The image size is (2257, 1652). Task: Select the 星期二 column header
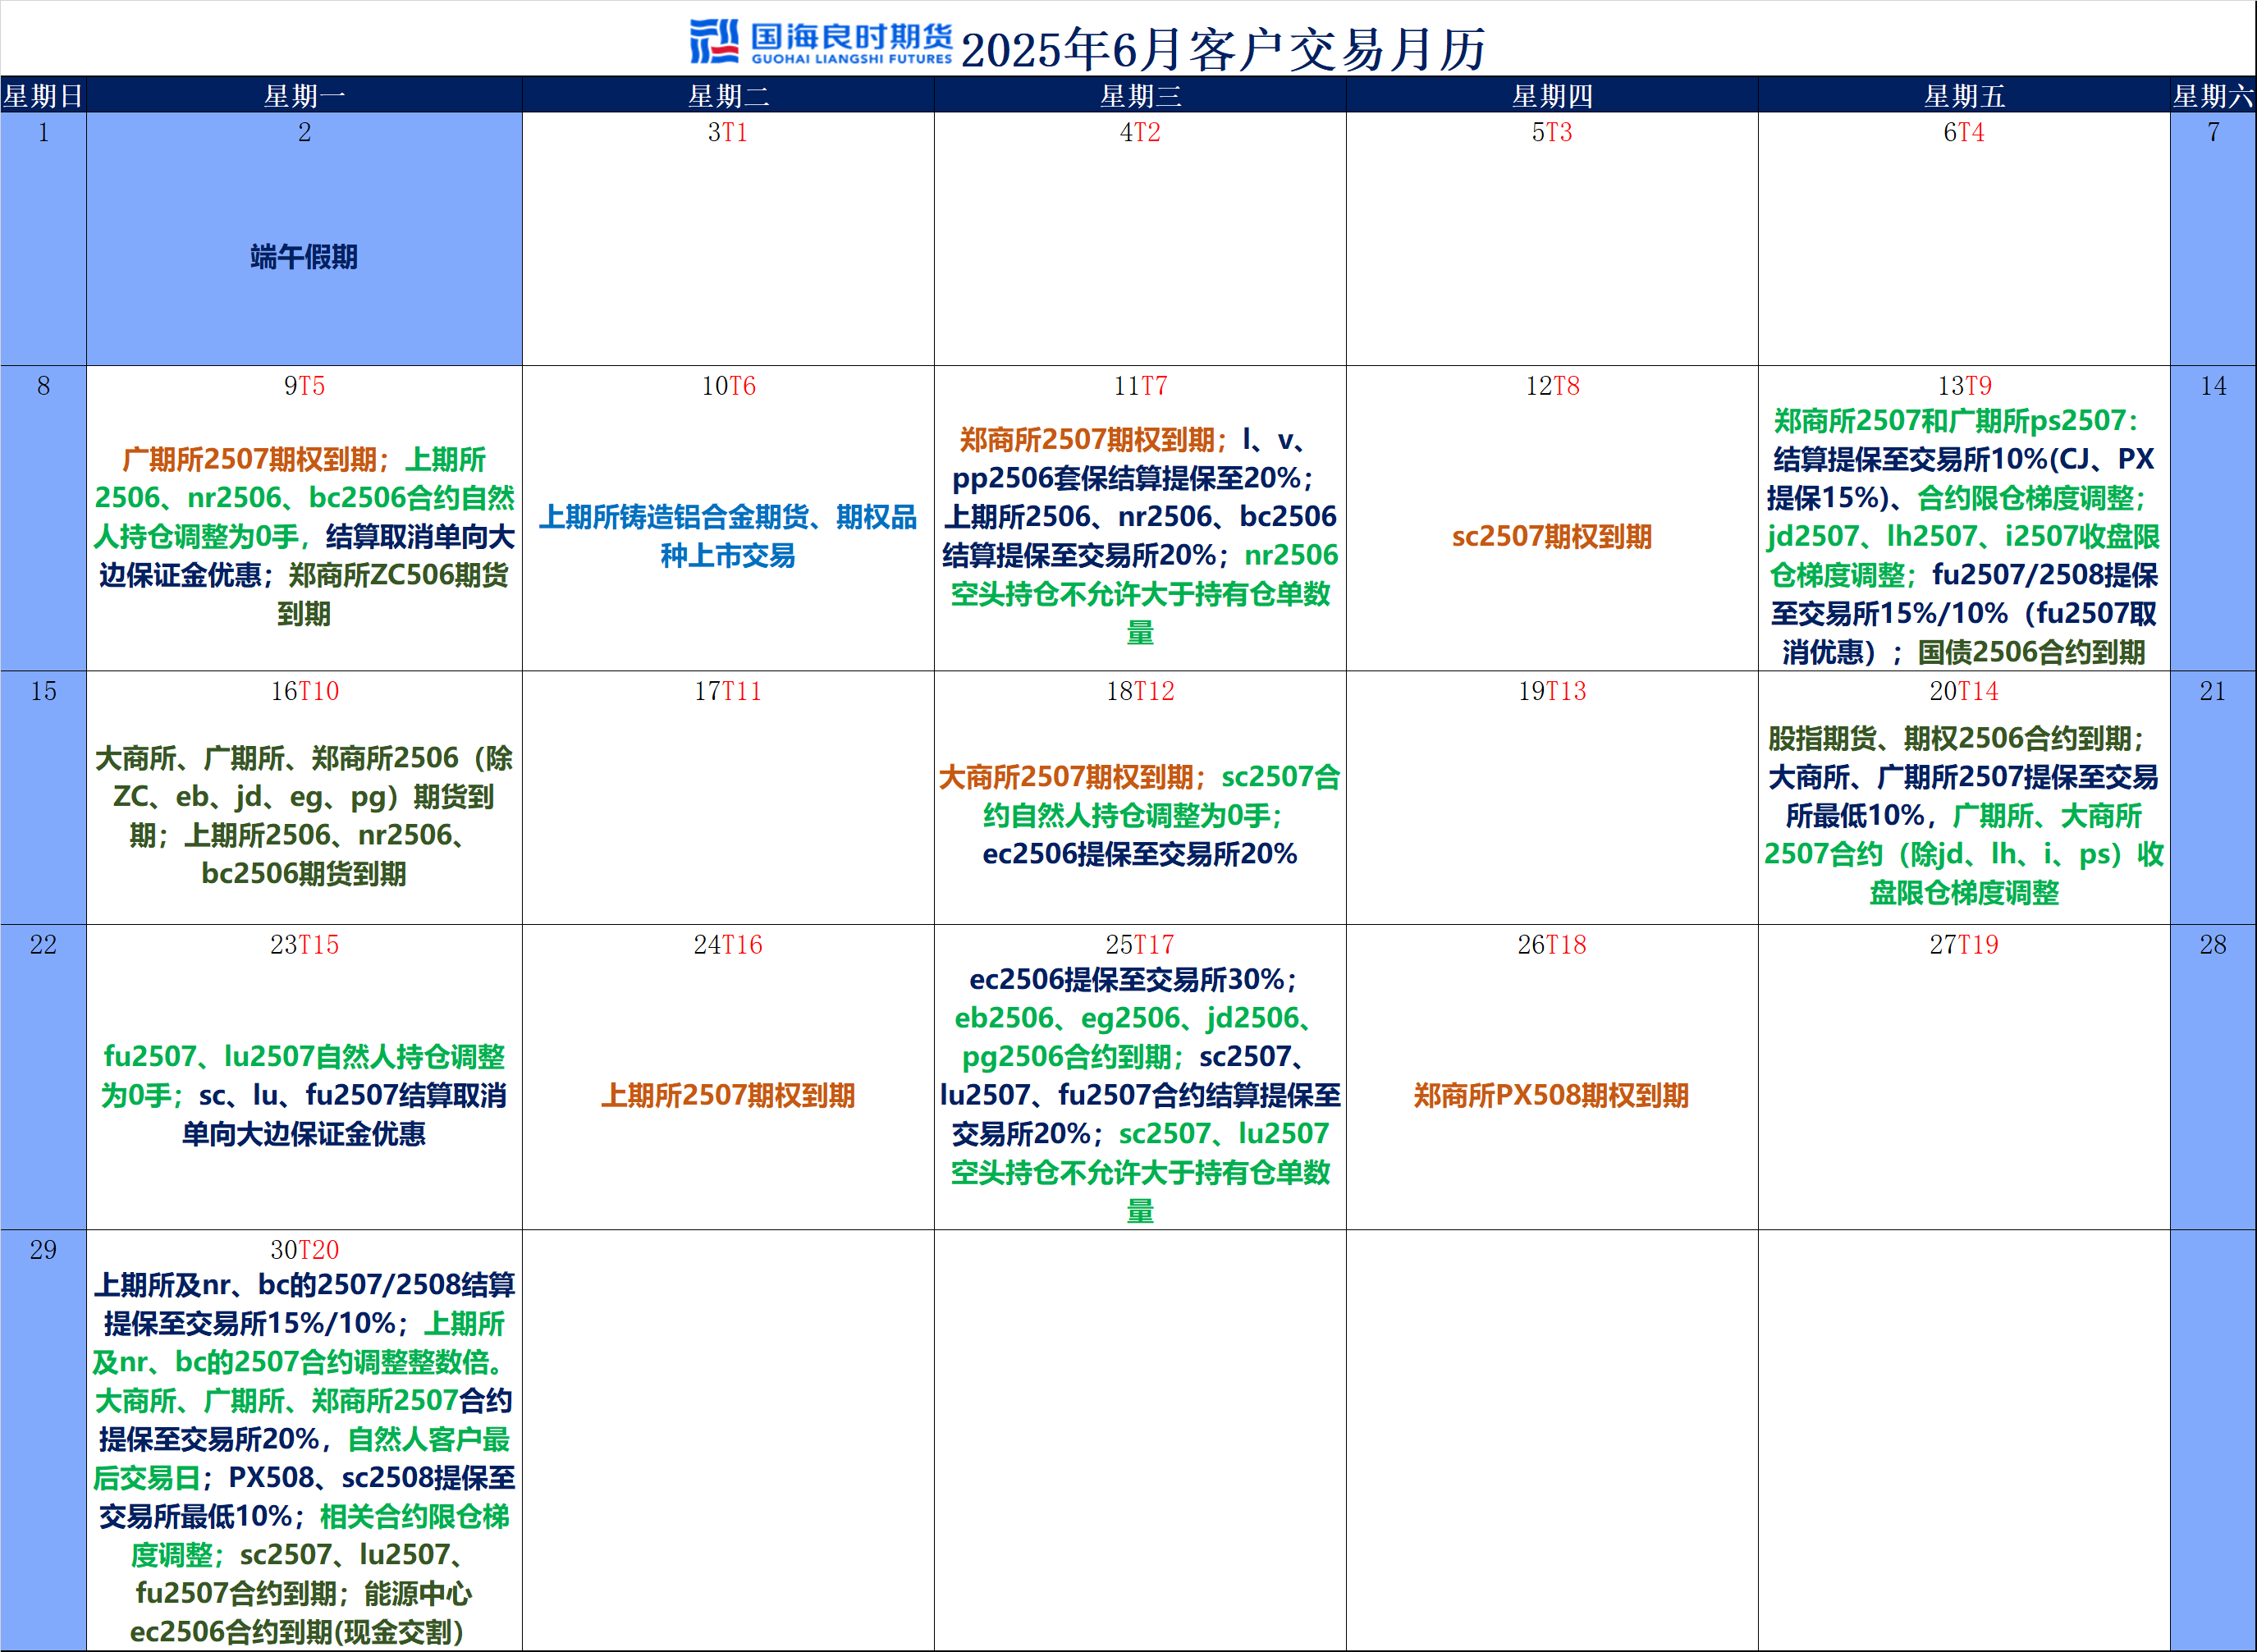[728, 96]
